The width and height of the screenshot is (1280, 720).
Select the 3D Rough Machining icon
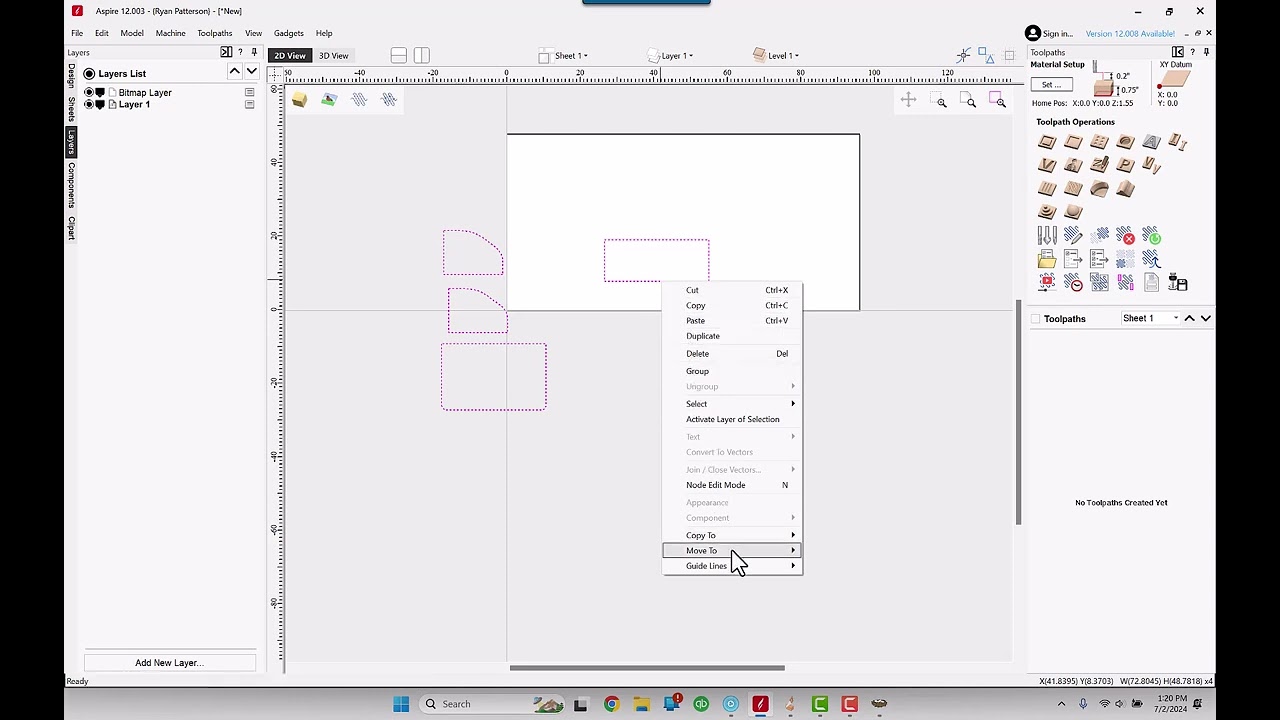(1047, 212)
